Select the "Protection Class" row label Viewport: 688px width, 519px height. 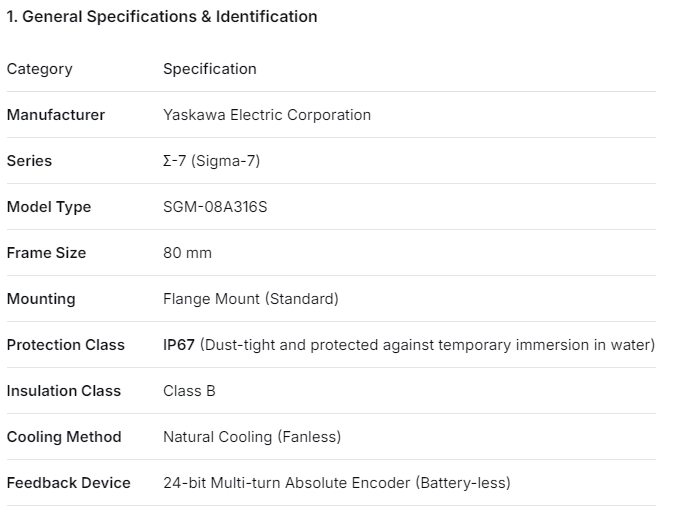[x=66, y=345]
